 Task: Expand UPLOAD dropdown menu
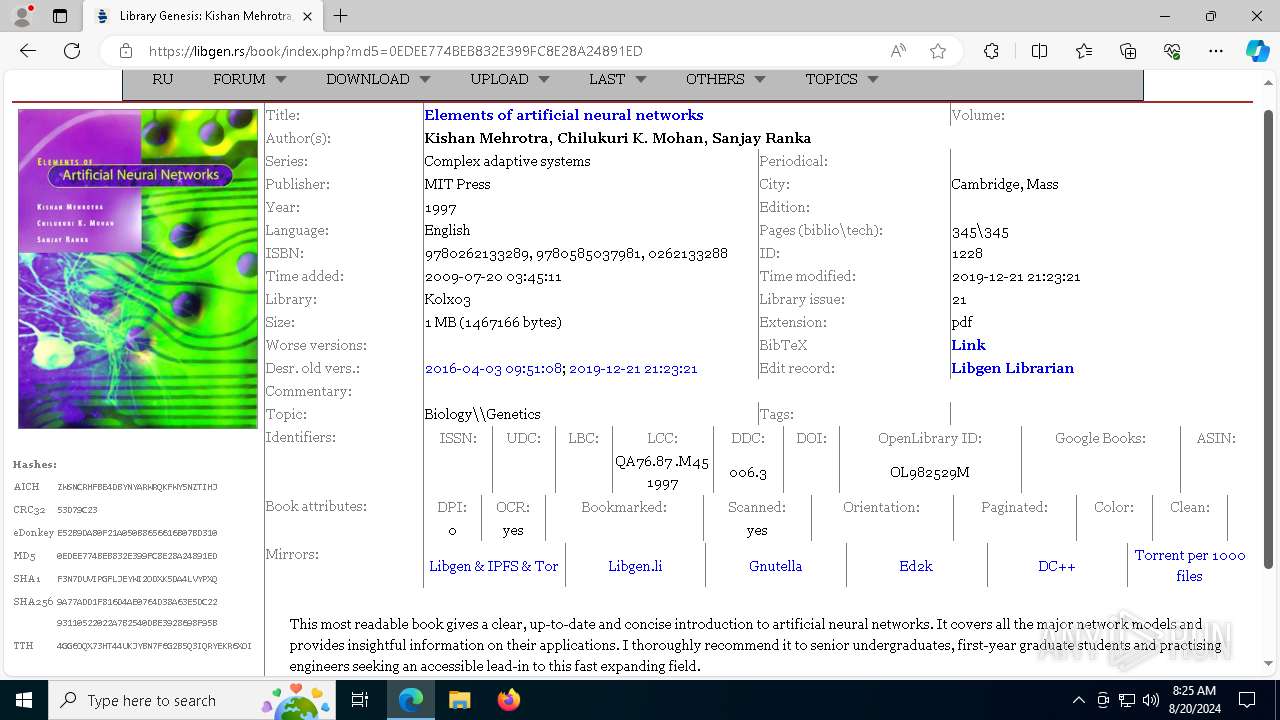coord(510,79)
